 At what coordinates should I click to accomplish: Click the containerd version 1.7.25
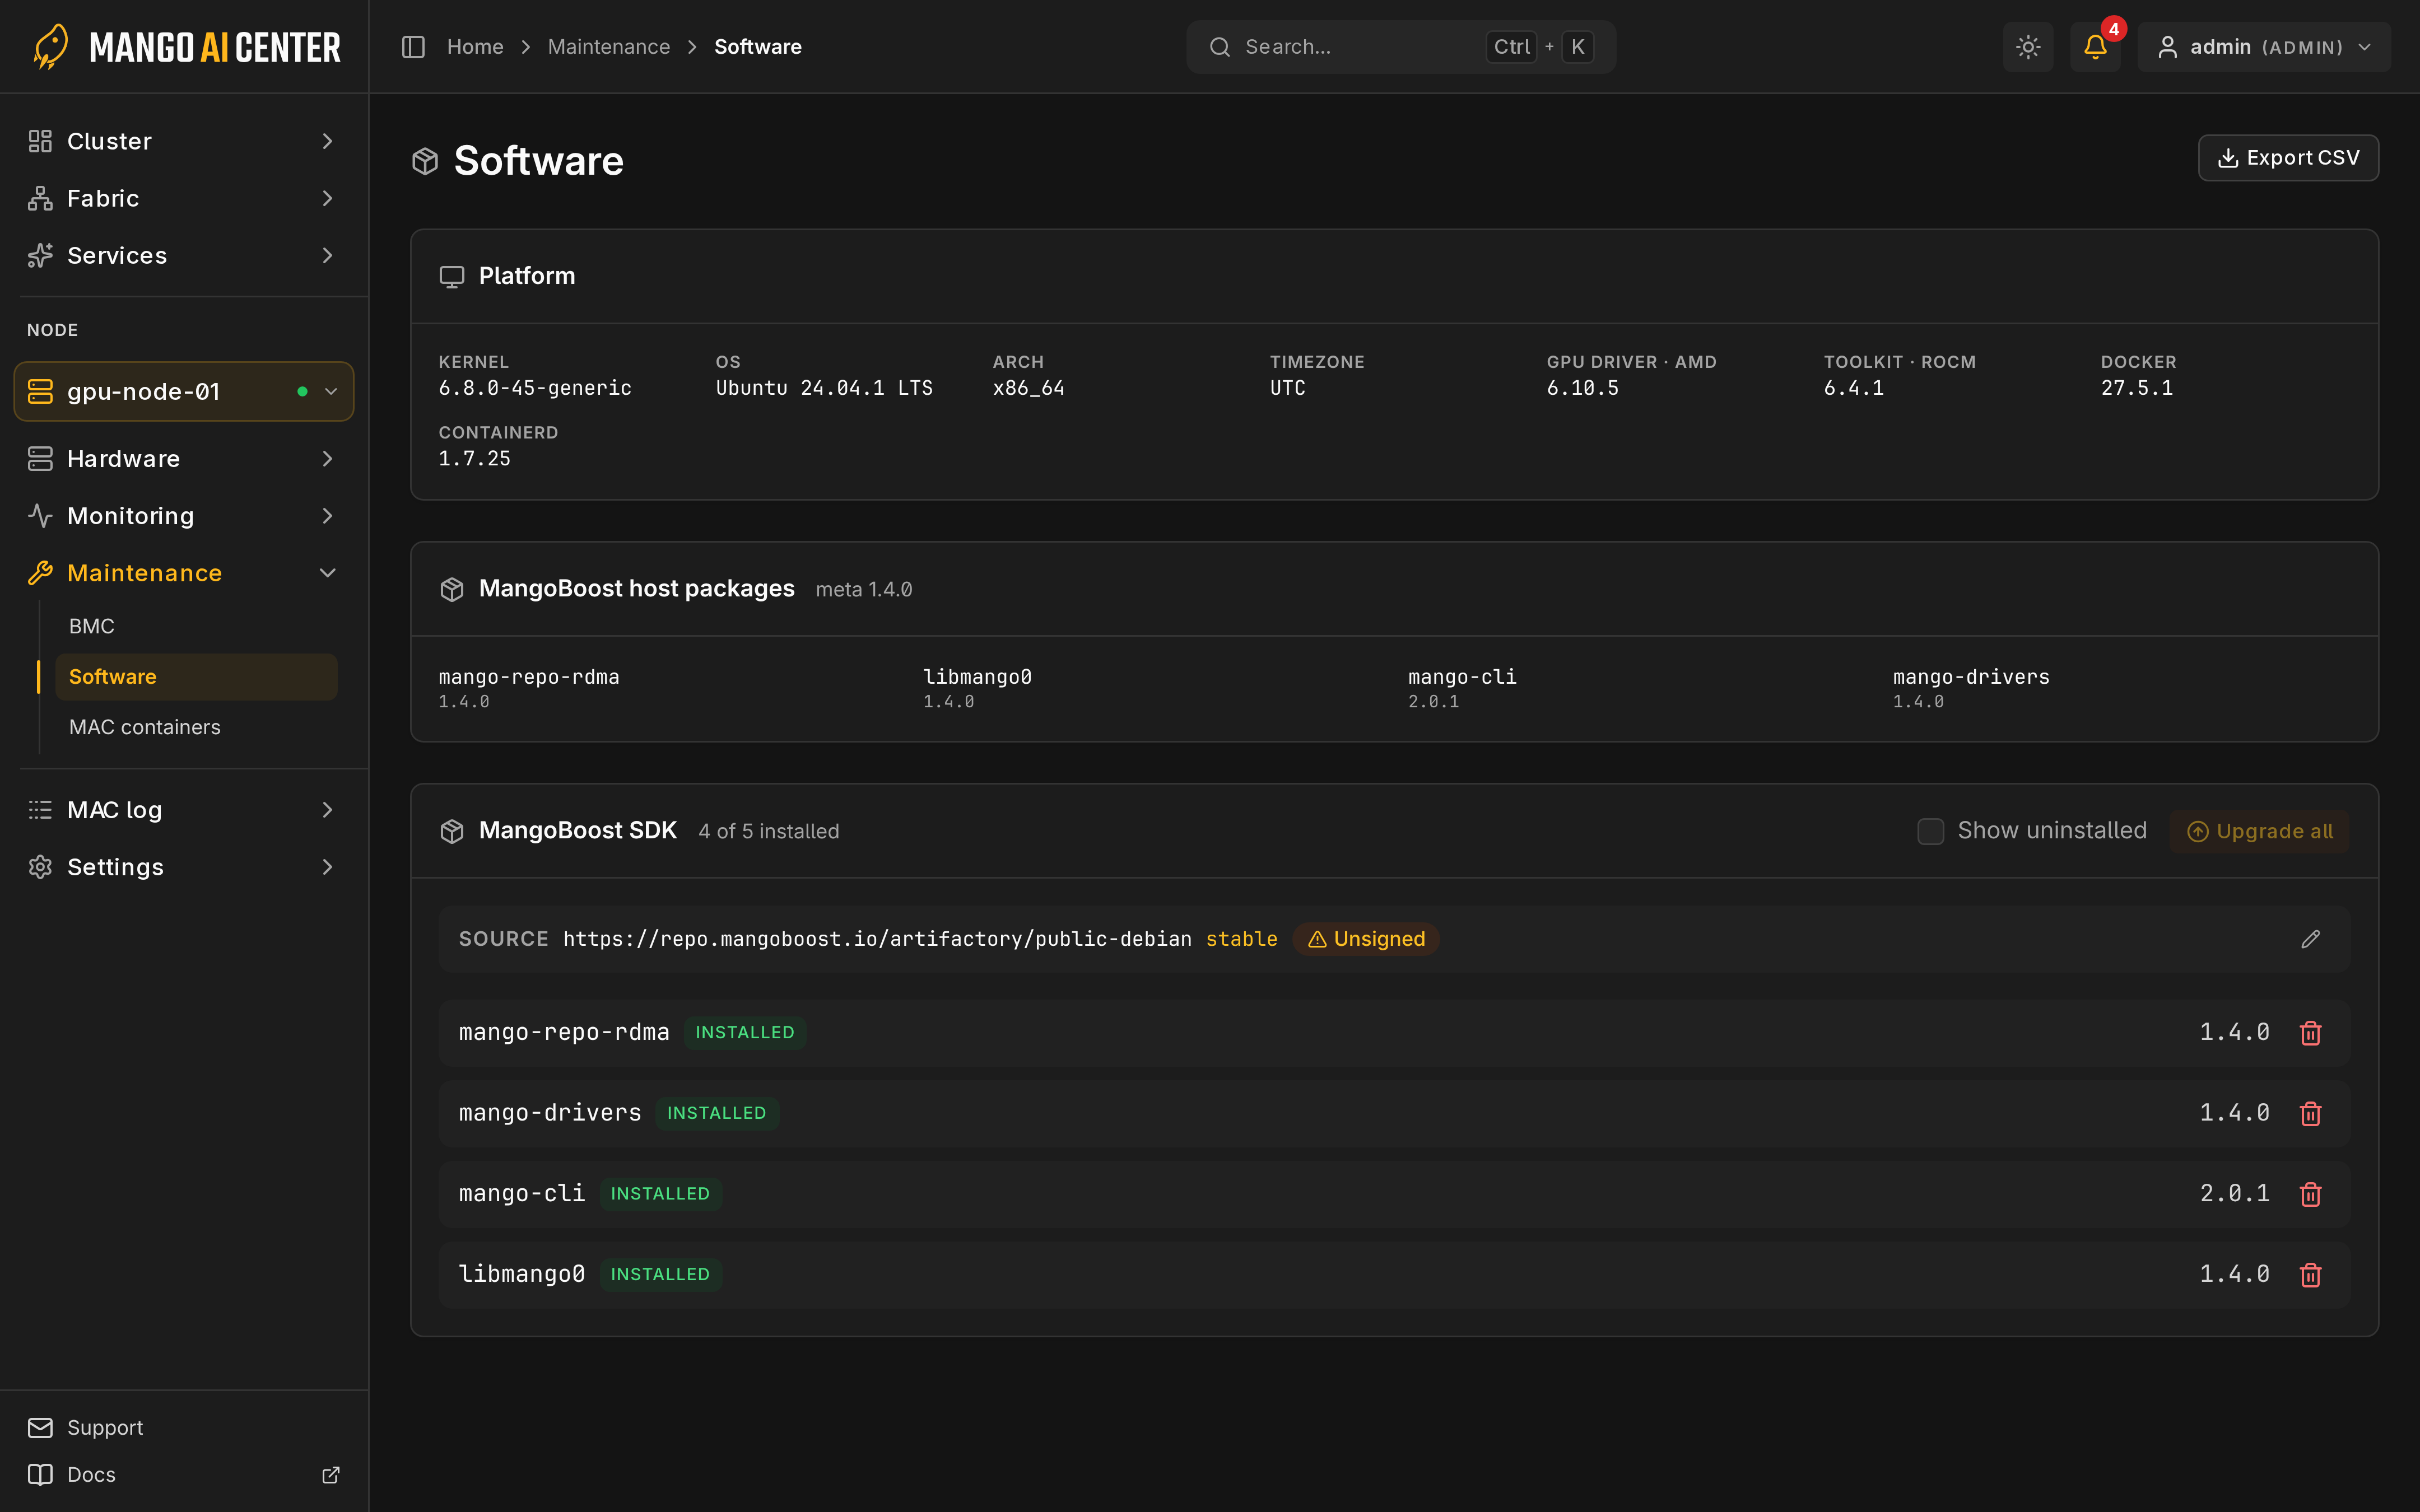(x=474, y=459)
